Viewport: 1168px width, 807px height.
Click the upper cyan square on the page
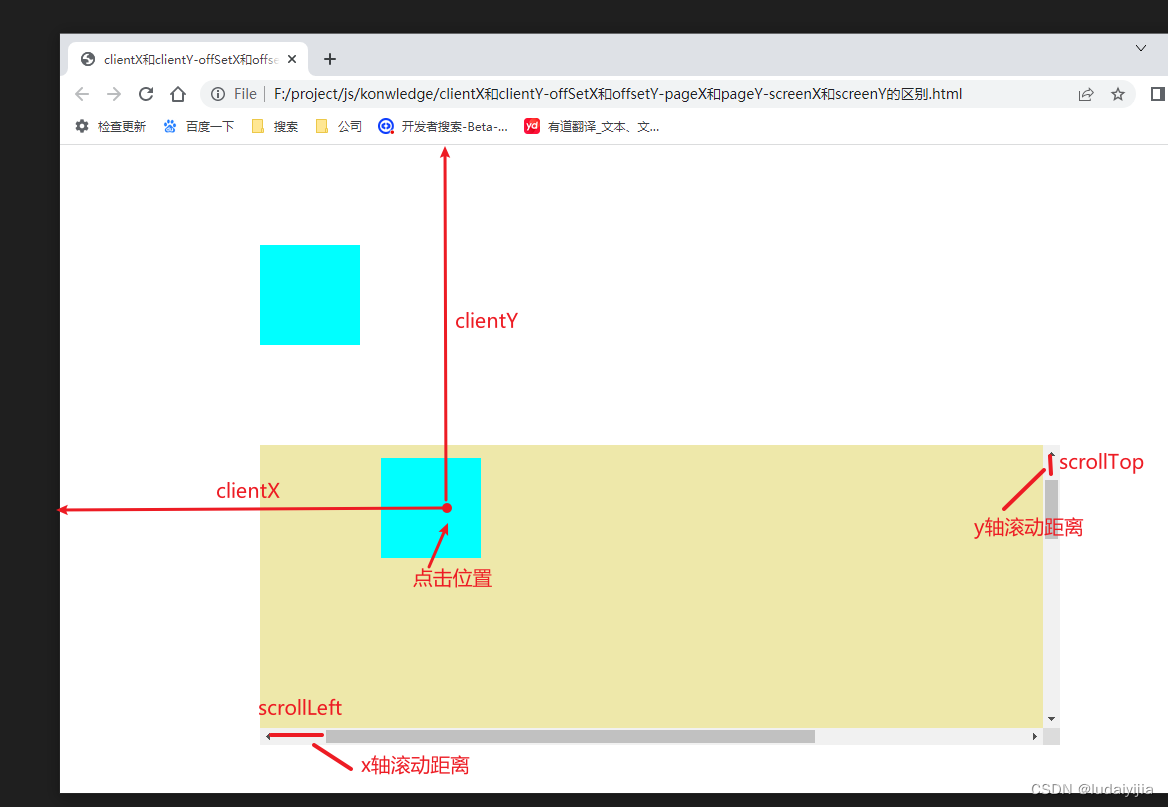(309, 294)
